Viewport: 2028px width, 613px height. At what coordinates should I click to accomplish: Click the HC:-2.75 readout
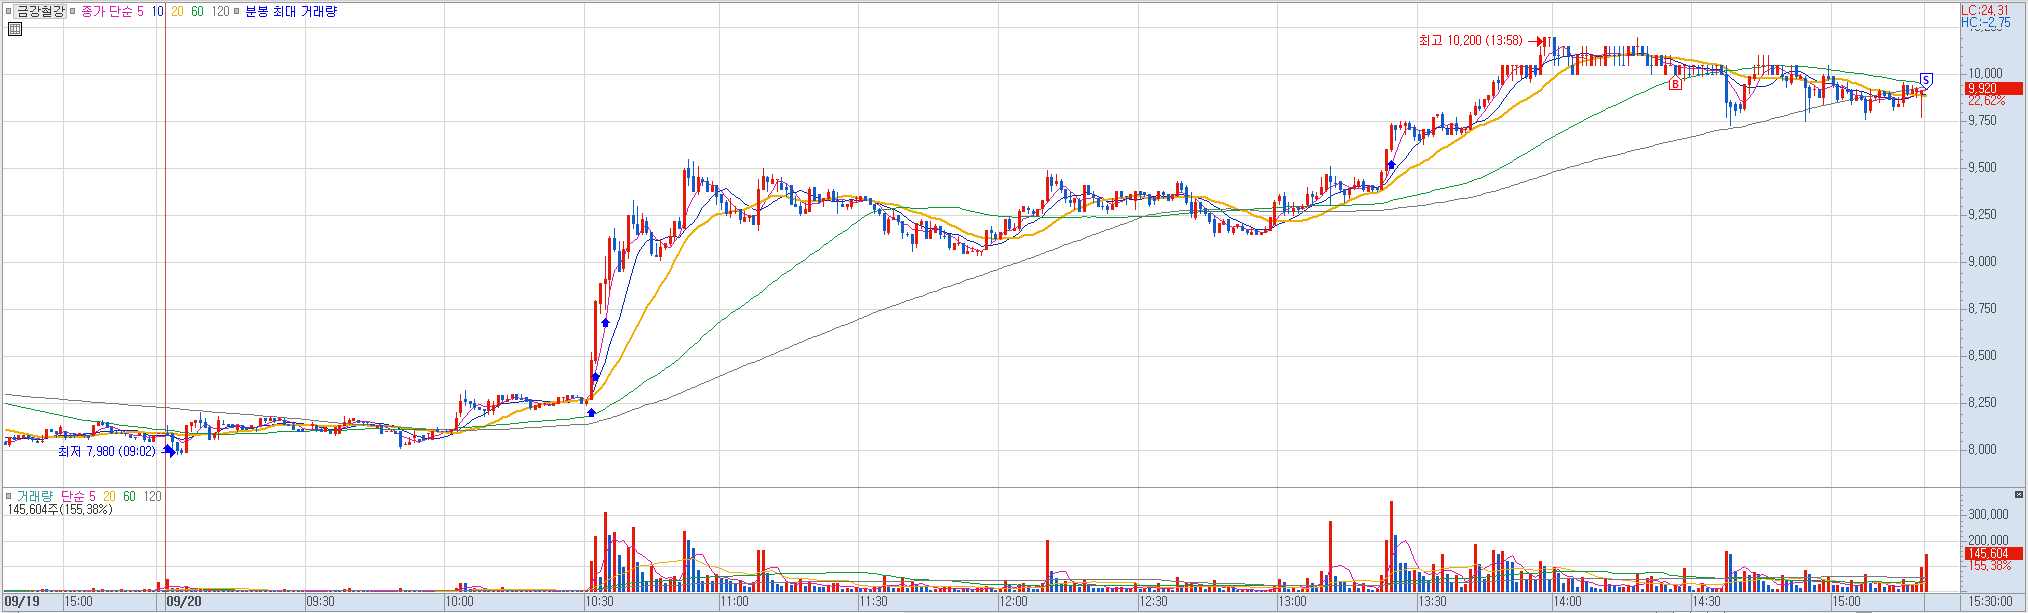[1985, 23]
